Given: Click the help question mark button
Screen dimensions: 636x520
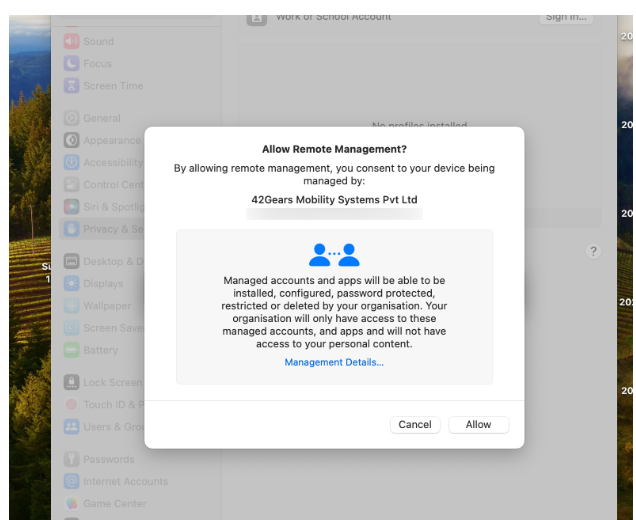Looking at the screenshot, I should (593, 251).
